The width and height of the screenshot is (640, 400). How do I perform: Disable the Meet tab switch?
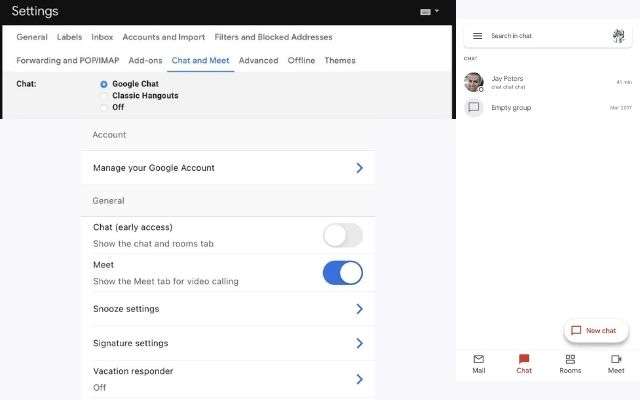click(343, 273)
